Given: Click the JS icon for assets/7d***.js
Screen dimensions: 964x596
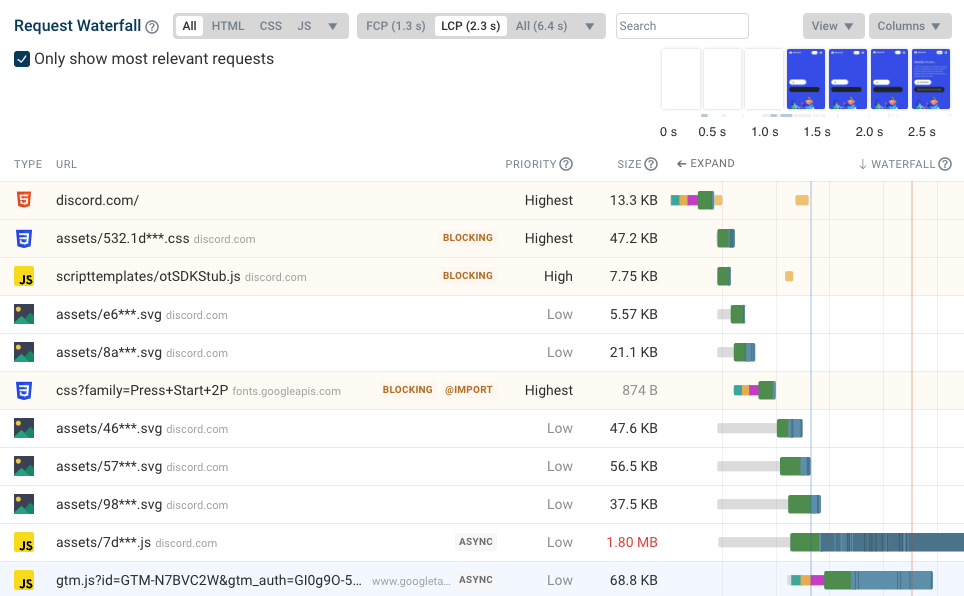Looking at the screenshot, I should coord(24,542).
